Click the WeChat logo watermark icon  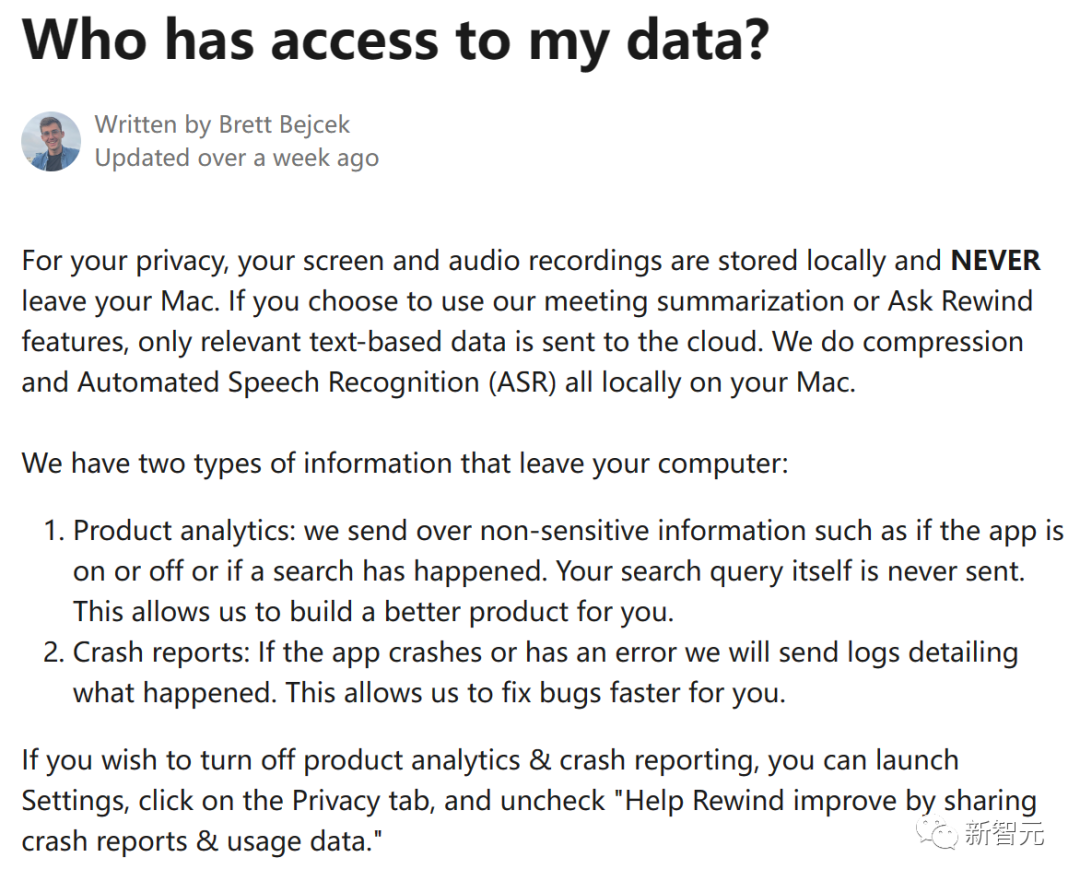pyautogui.click(x=937, y=833)
